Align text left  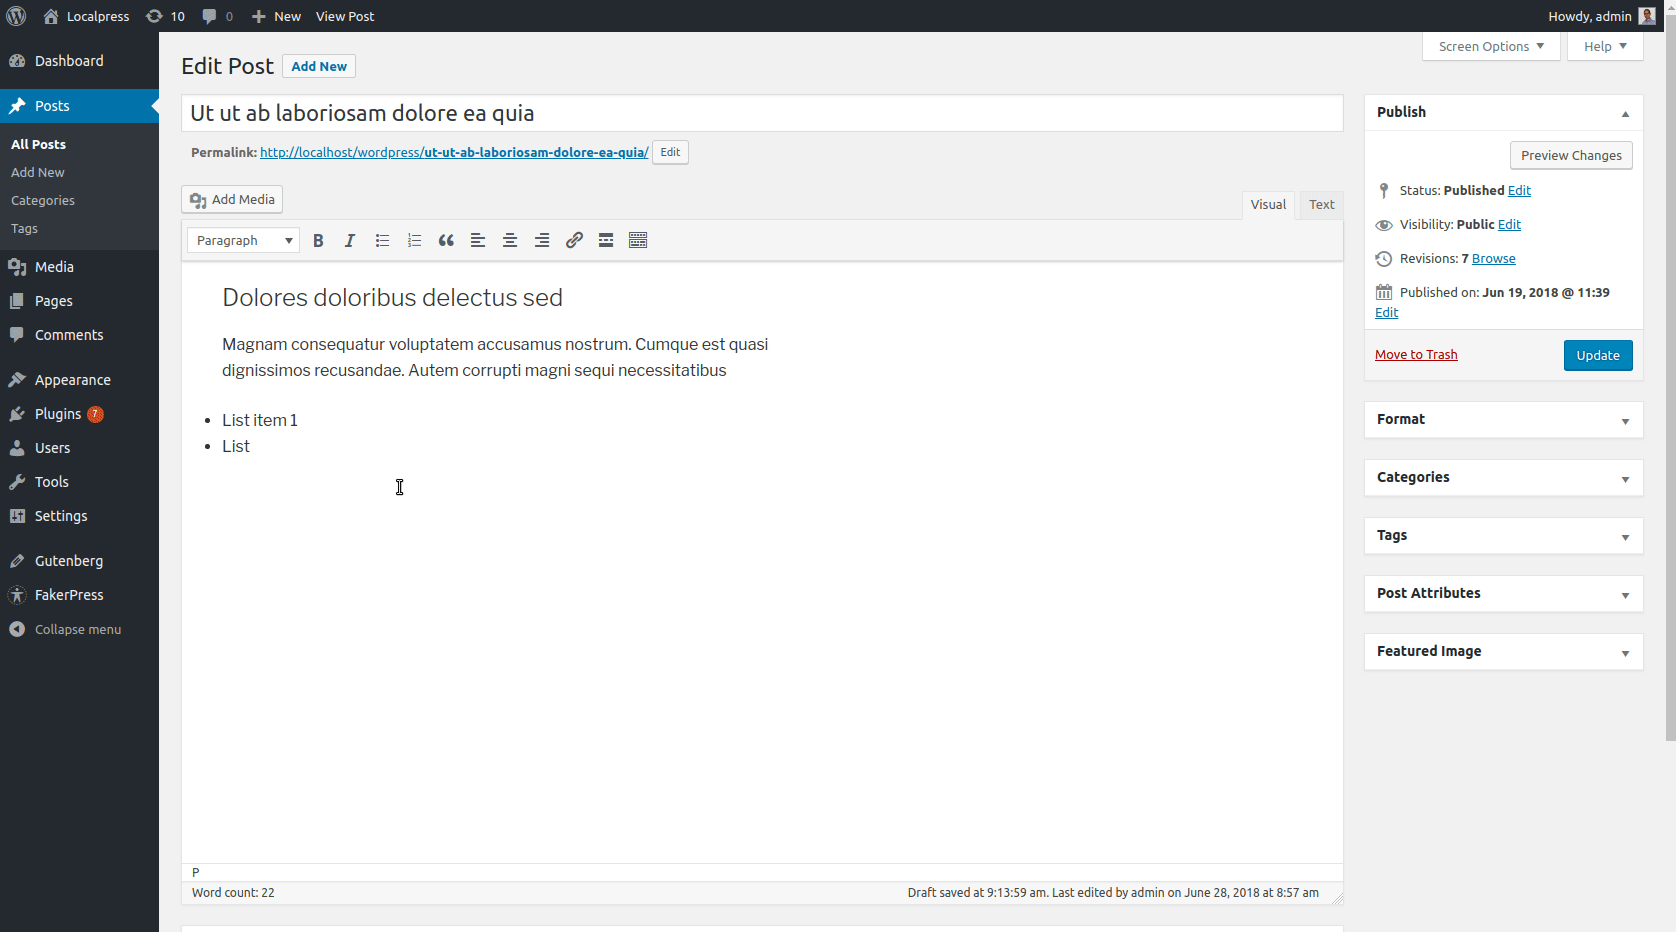click(x=478, y=240)
